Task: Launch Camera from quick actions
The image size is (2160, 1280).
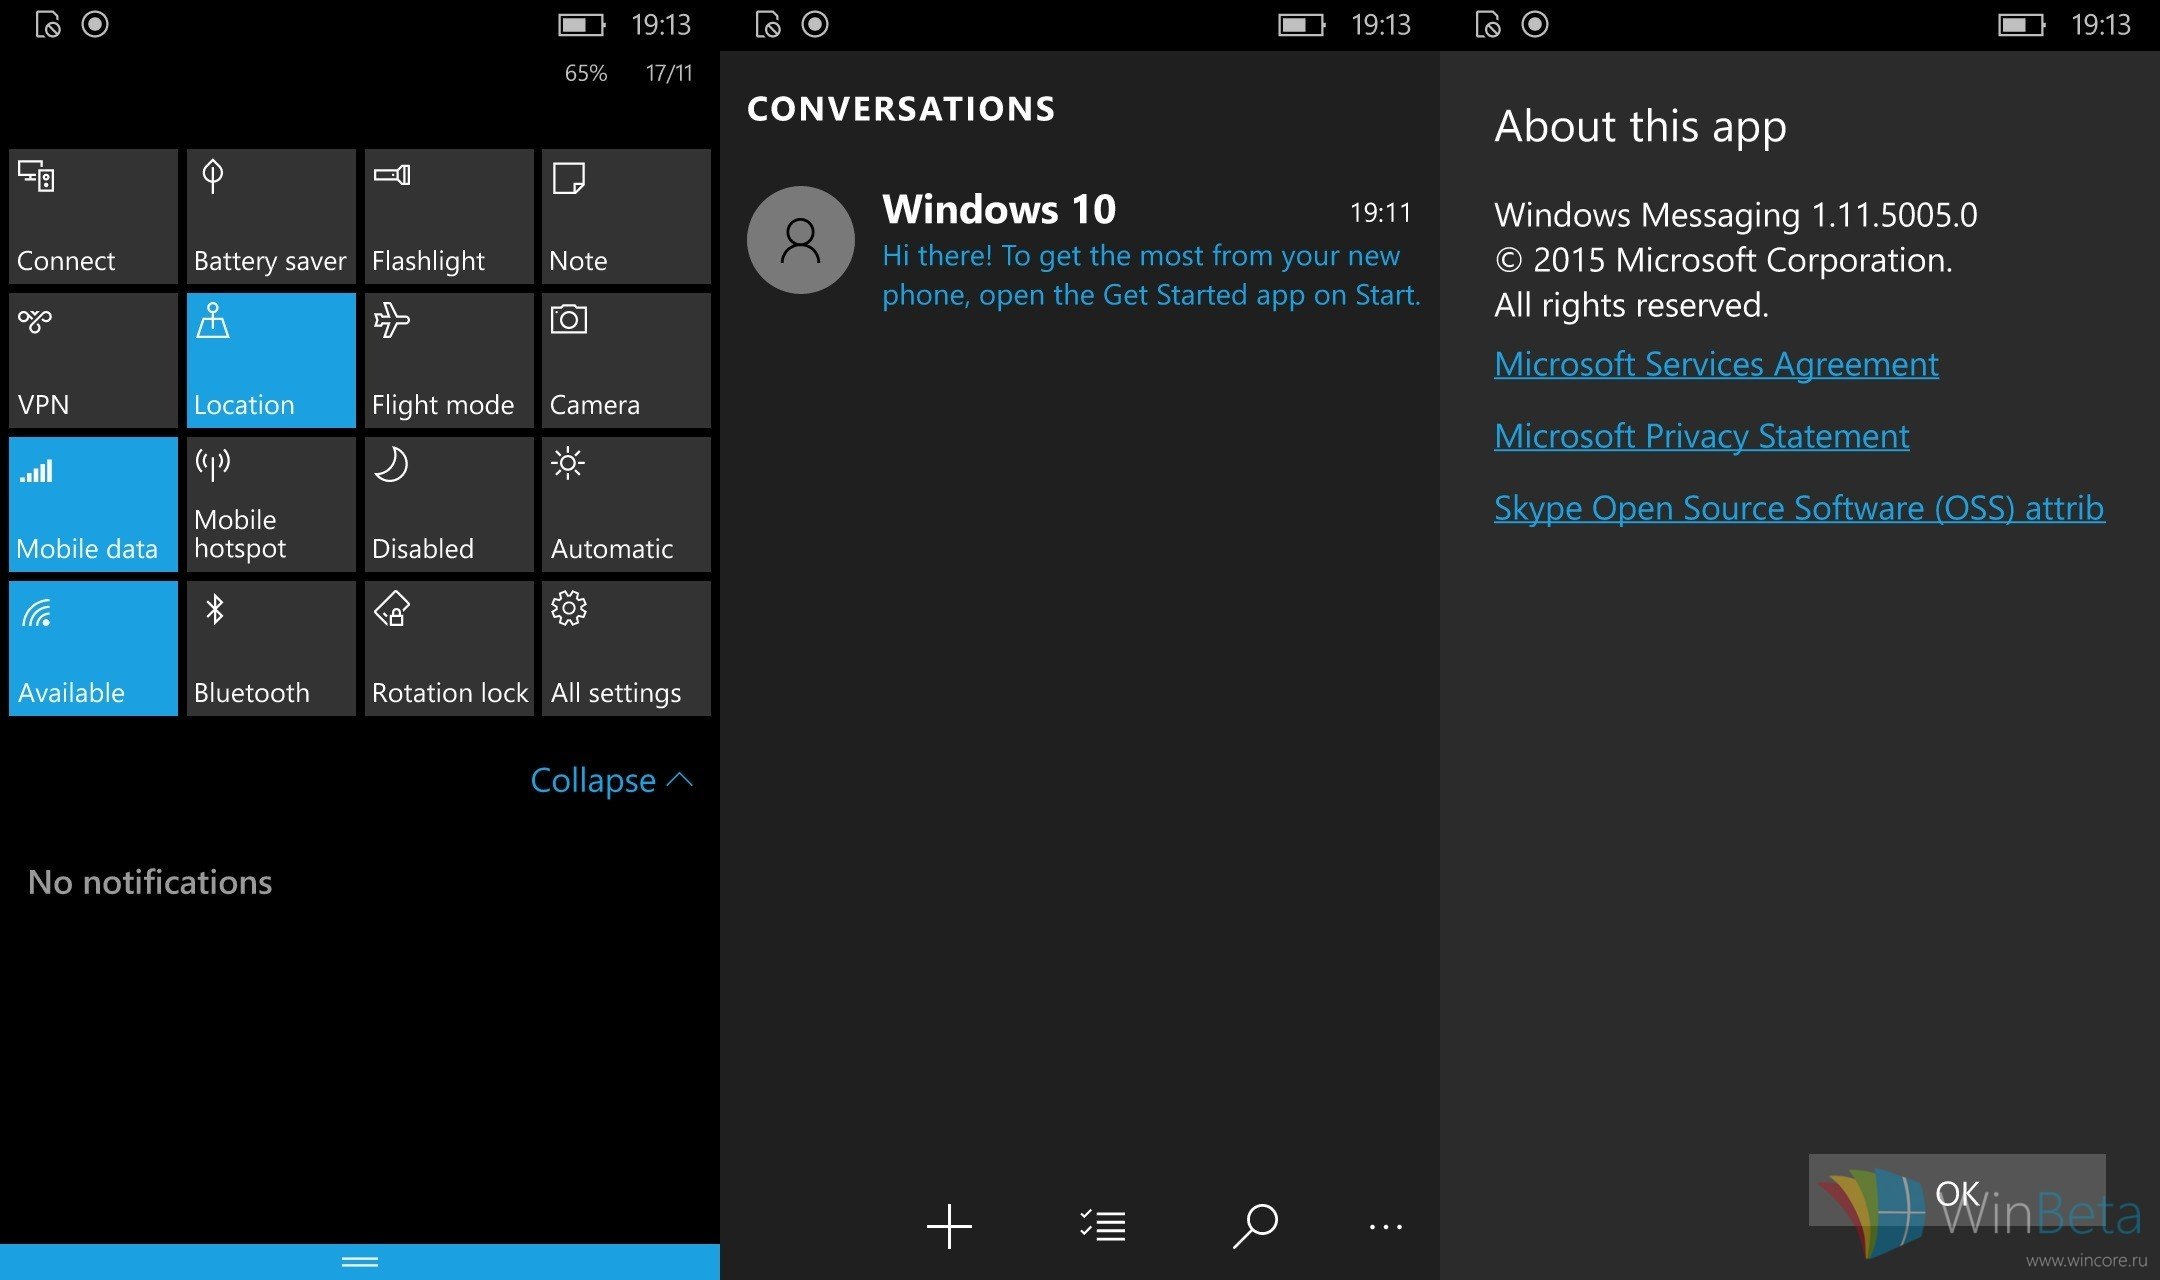Action: pyautogui.click(x=626, y=361)
